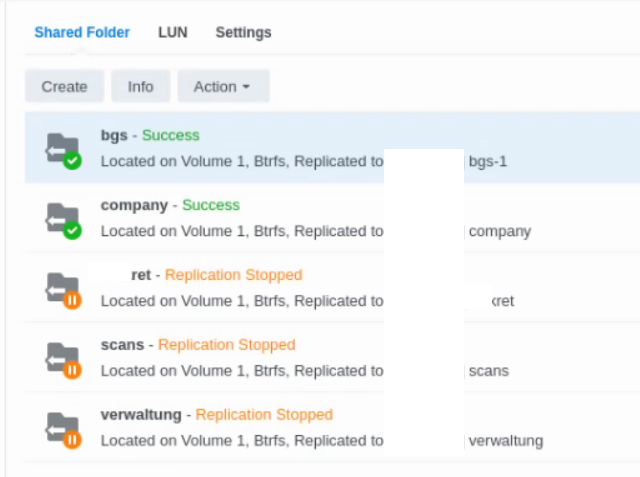Click the bgs-1 replication target name
The height and width of the screenshot is (477, 640).
click(x=488, y=161)
